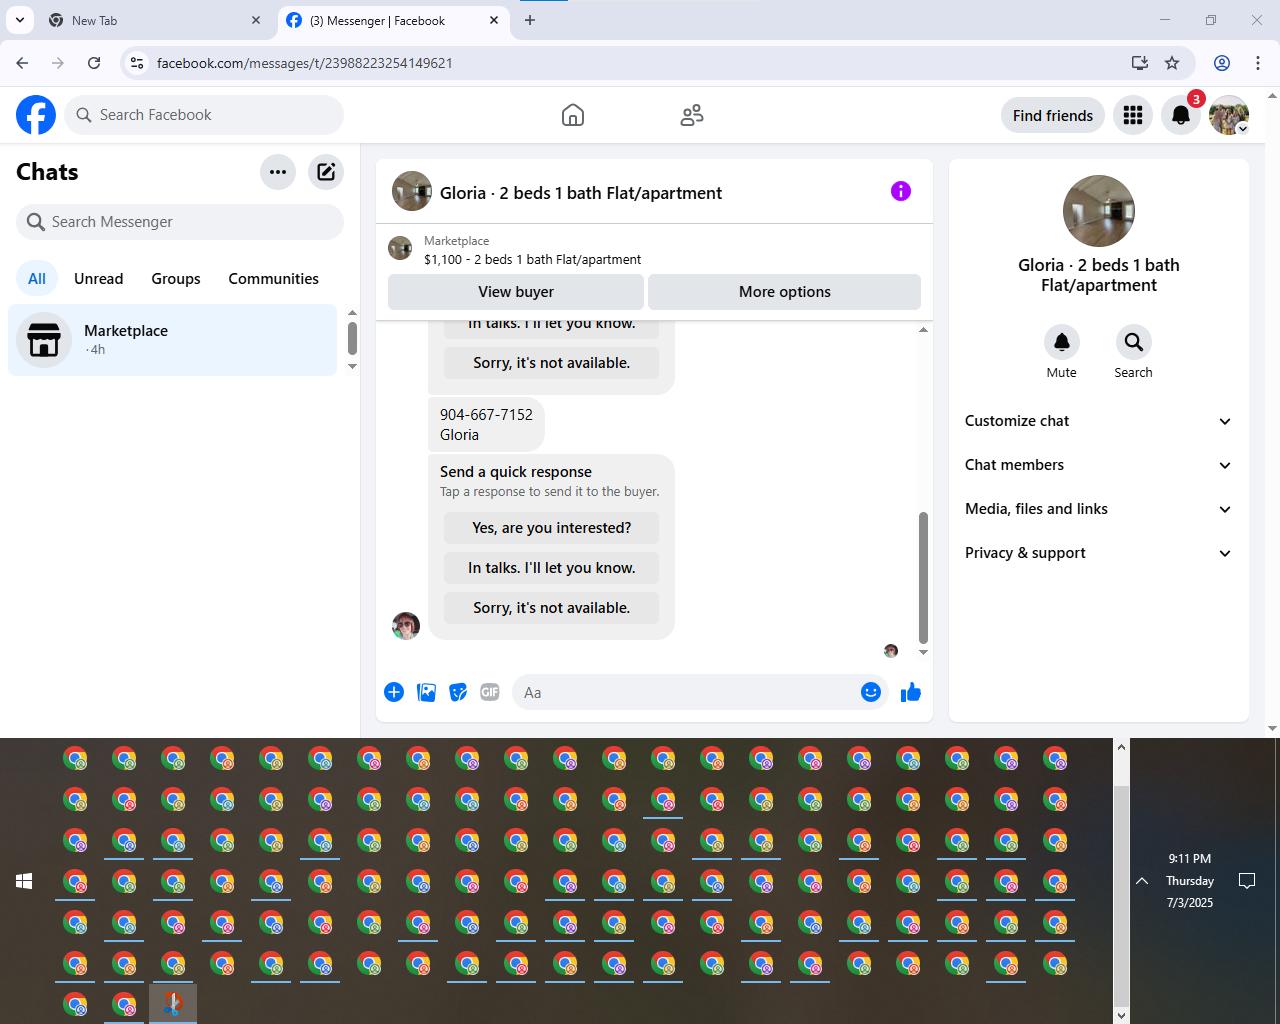Screen dimensions: 1280x1024
Task: Open Chrome tab search dropdown
Action: pyautogui.click(x=20, y=20)
